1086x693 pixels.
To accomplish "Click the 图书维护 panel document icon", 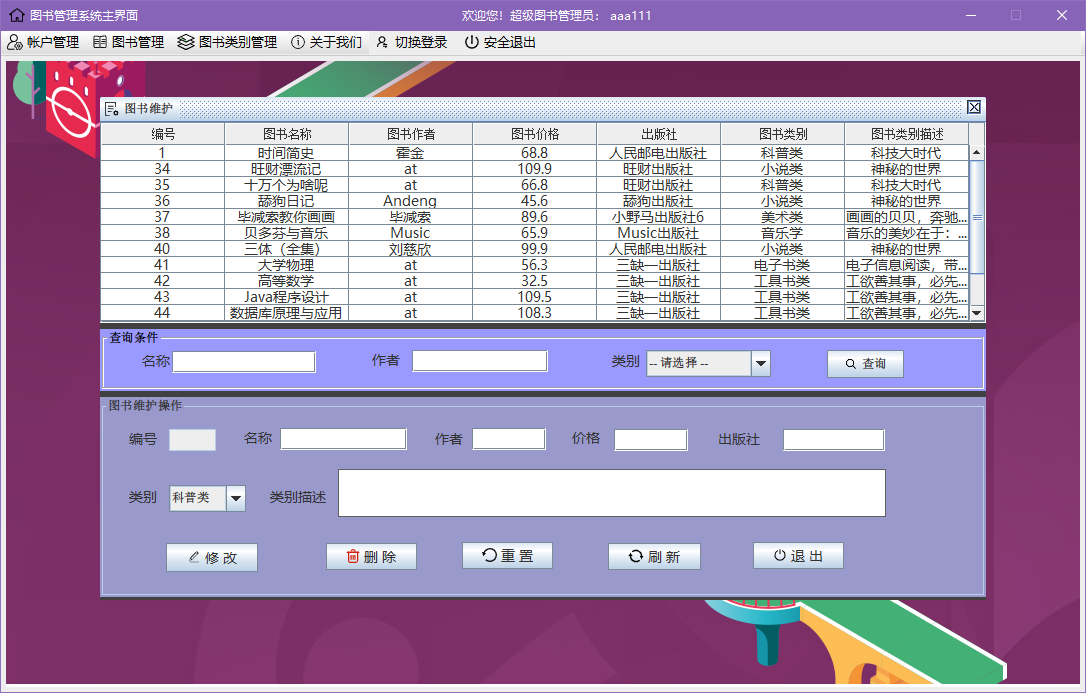I will [112, 109].
